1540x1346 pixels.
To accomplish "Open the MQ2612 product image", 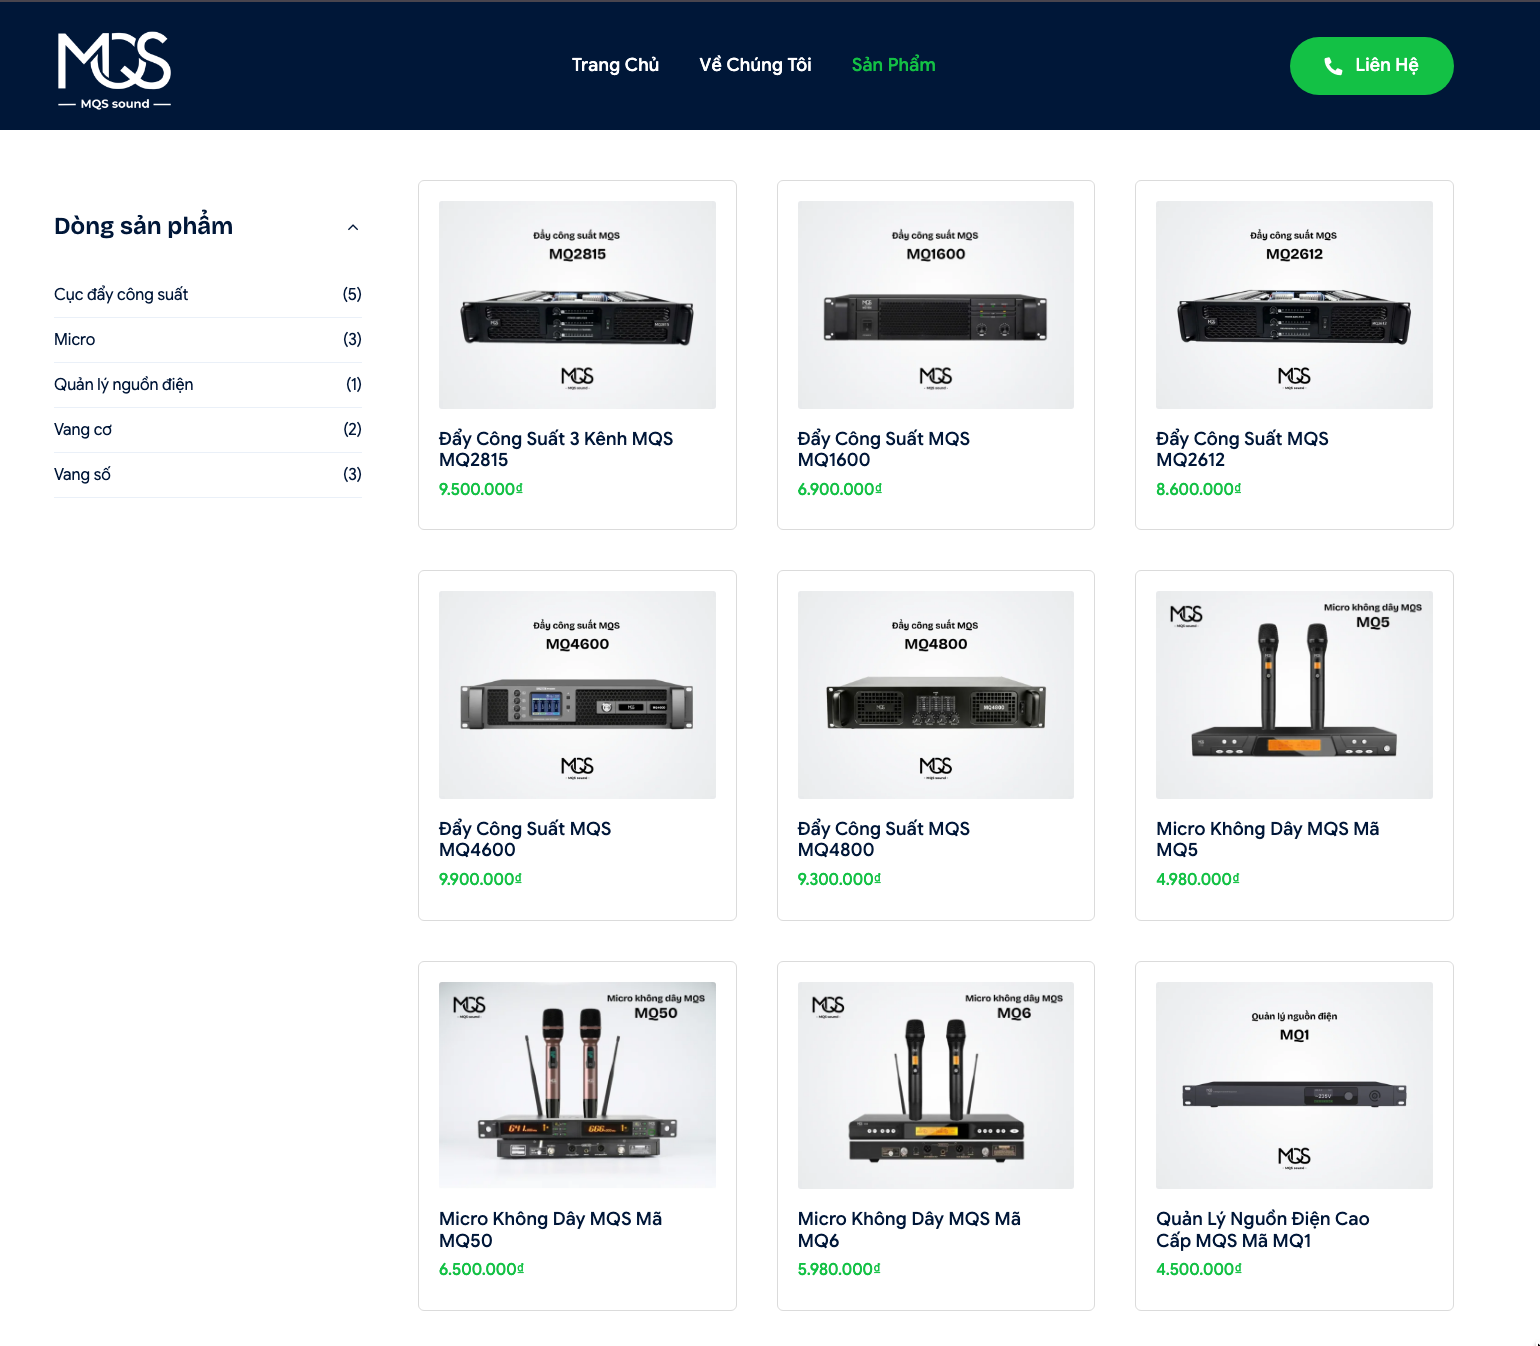I will click(x=1294, y=305).
